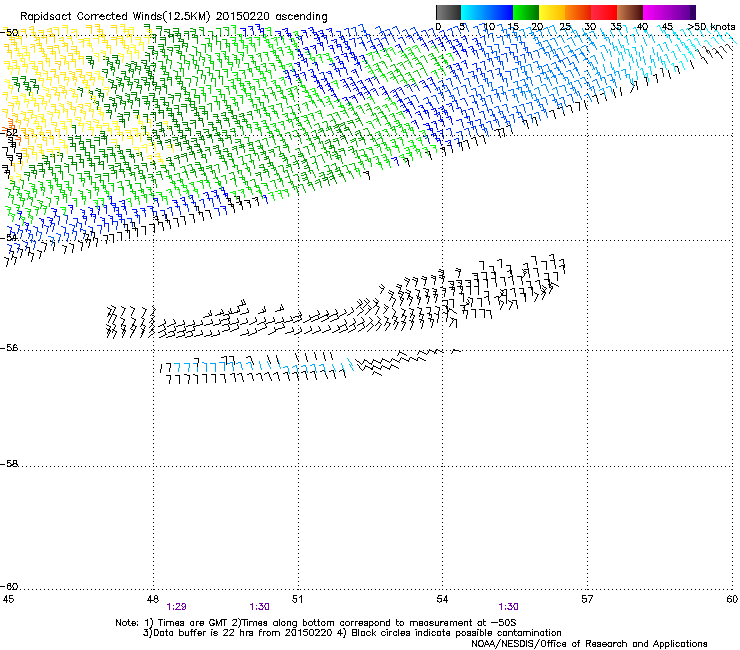740x650 pixels.
Task: Click the purple '1:30' label near longitude 51
Action: (x=260, y=607)
